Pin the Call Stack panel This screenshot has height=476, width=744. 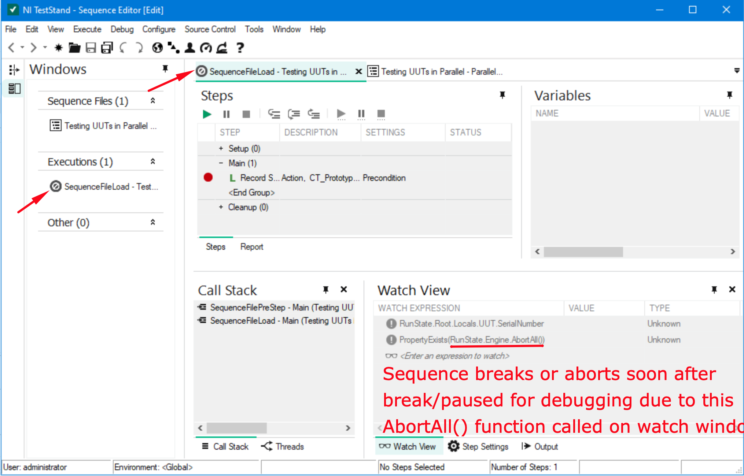[x=326, y=289]
